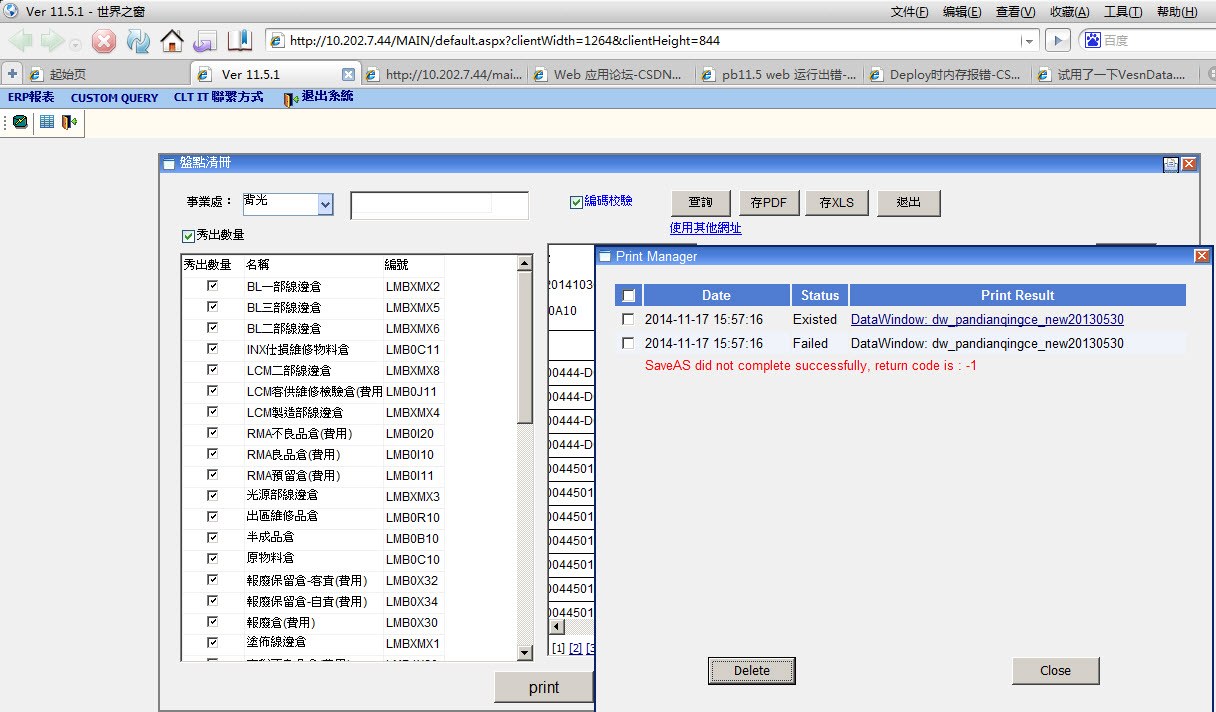This screenshot has height=712, width=1216.
Task: Uncheck the BL一部線邊倉 row checkbox
Action: (x=212, y=286)
